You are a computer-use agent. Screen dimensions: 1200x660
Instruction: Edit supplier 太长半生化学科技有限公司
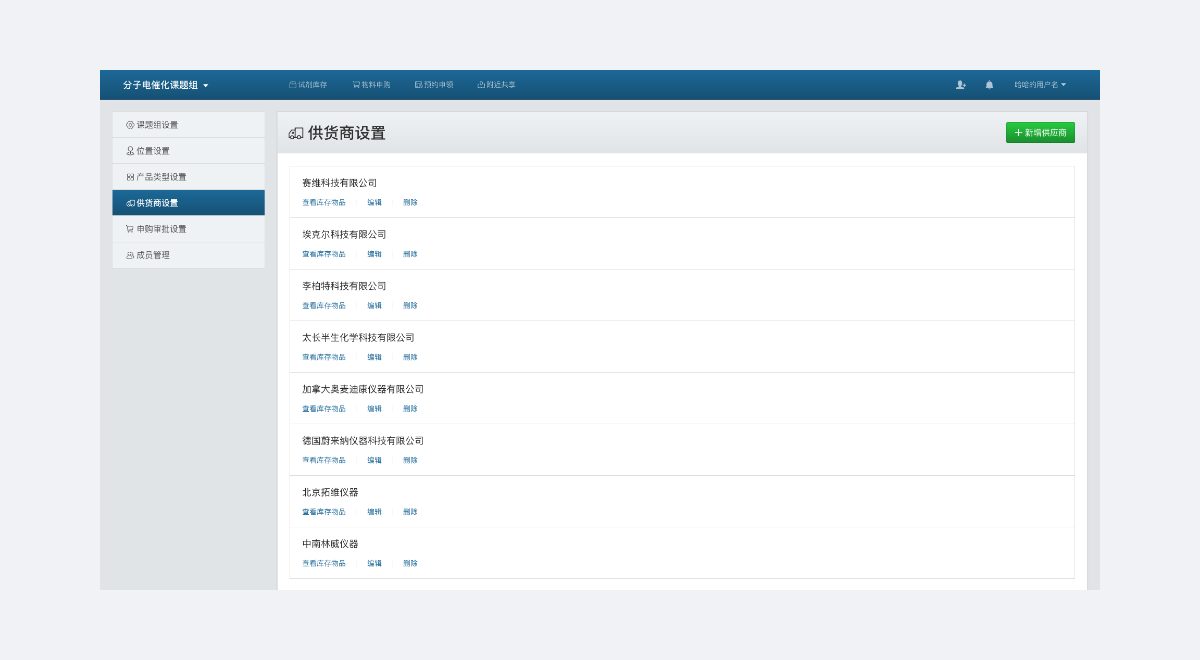(x=374, y=357)
